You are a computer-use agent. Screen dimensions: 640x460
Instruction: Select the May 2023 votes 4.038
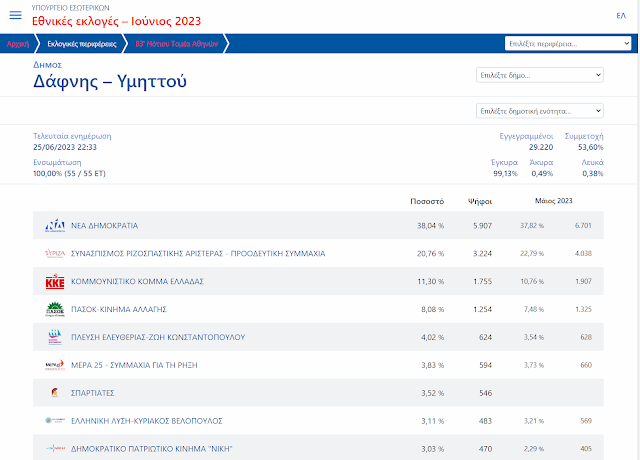tap(583, 253)
